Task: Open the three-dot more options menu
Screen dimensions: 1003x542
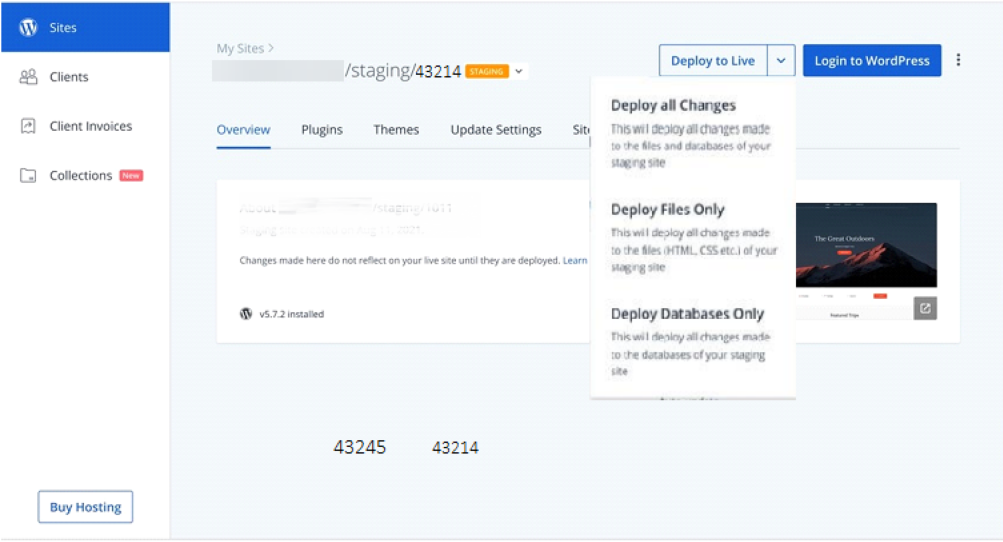Action: point(958,60)
